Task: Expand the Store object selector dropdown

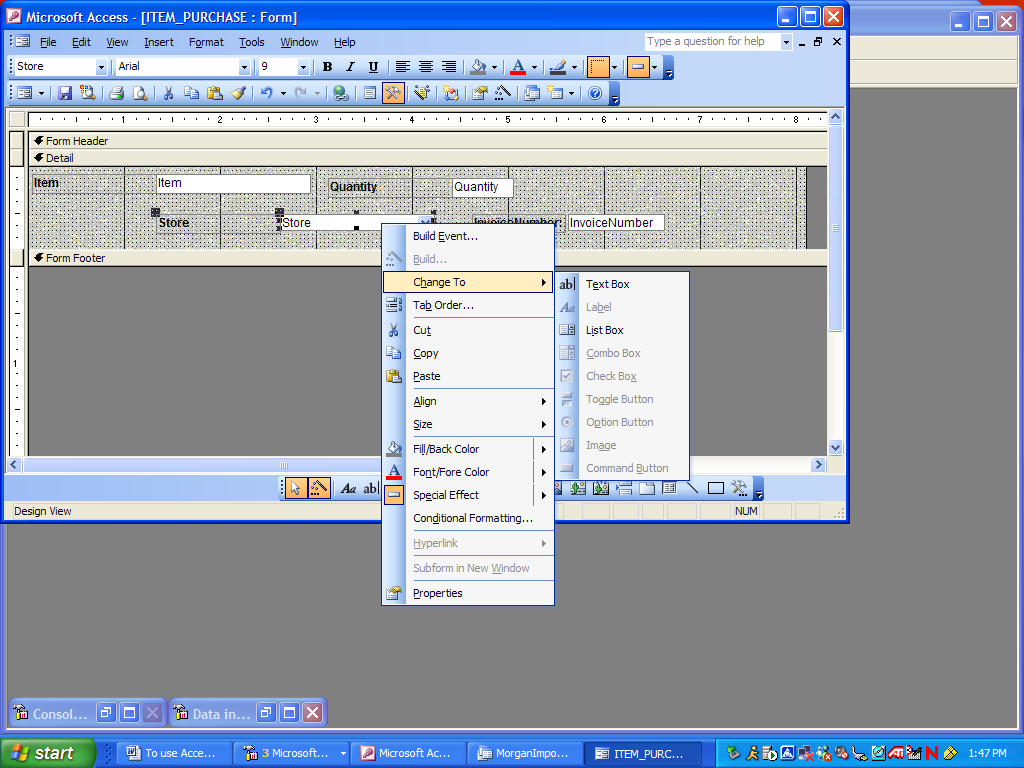Action: (101, 67)
